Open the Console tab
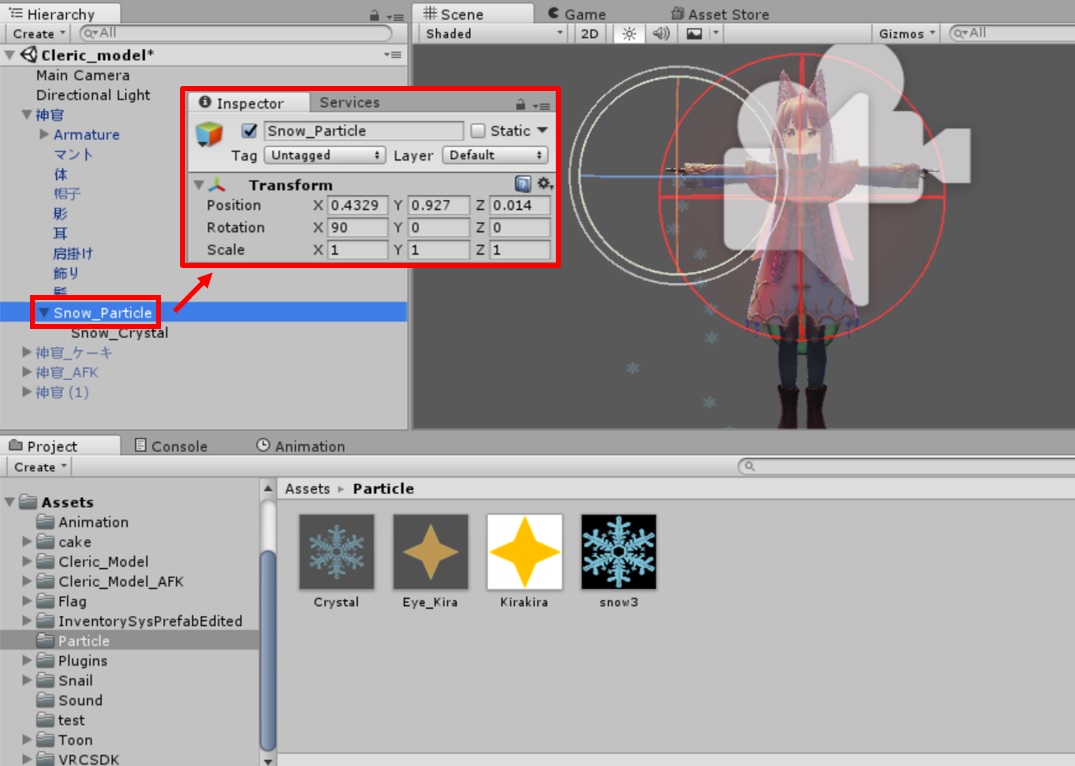 coord(170,446)
